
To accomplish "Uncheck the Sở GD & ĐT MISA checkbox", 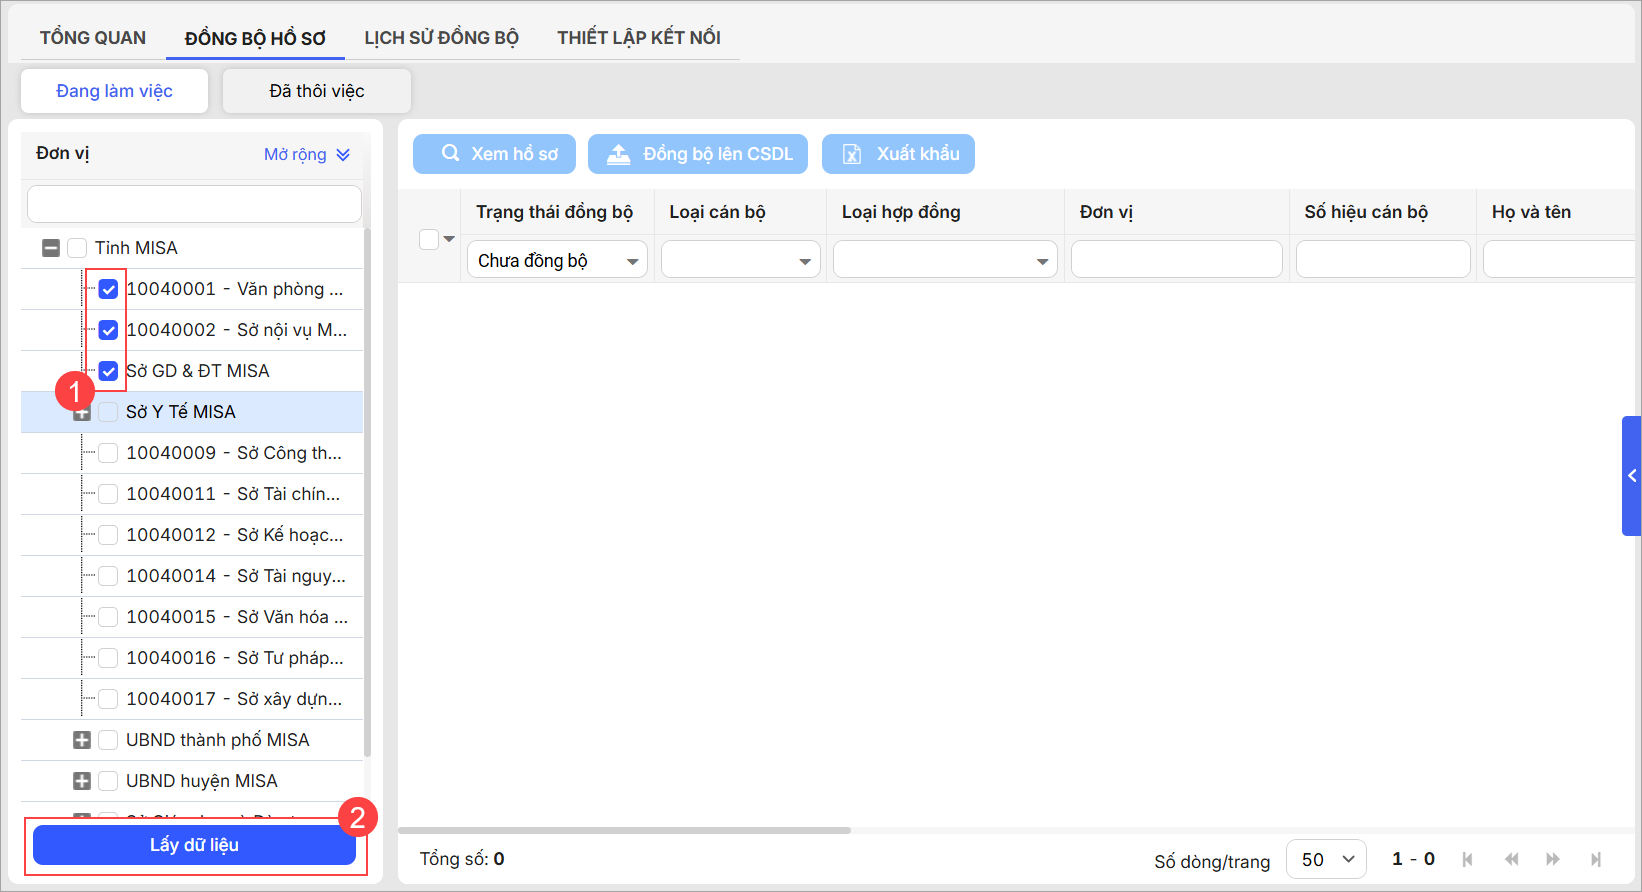I will click(109, 371).
